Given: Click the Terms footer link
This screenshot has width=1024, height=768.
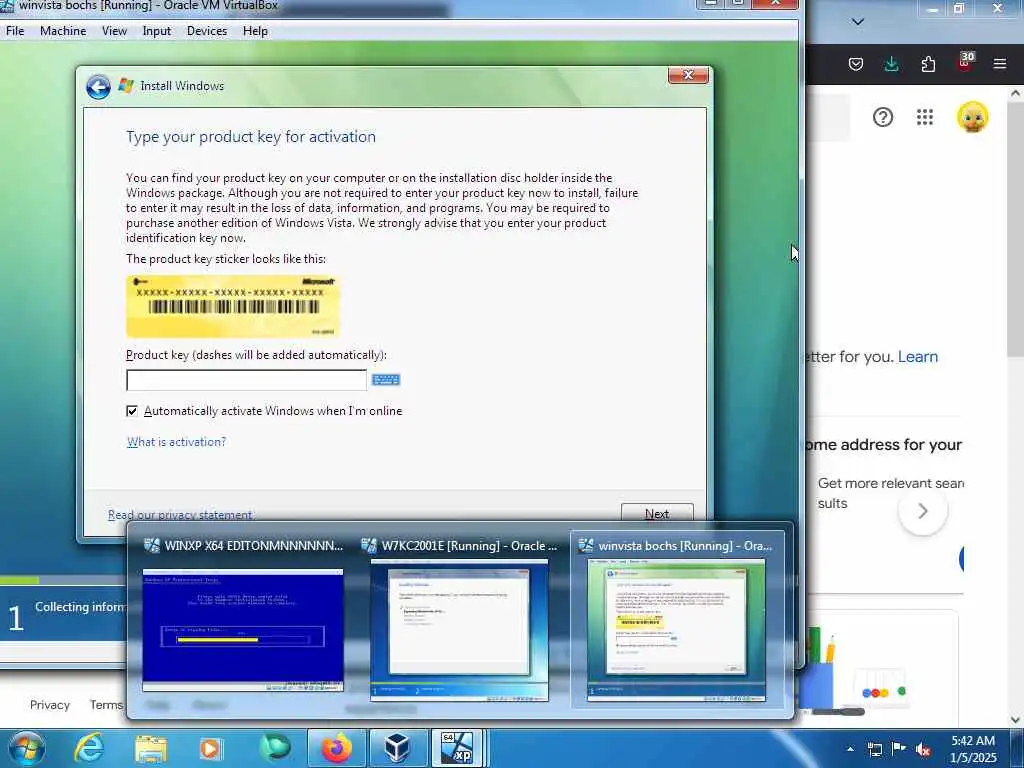Looking at the screenshot, I should [106, 705].
